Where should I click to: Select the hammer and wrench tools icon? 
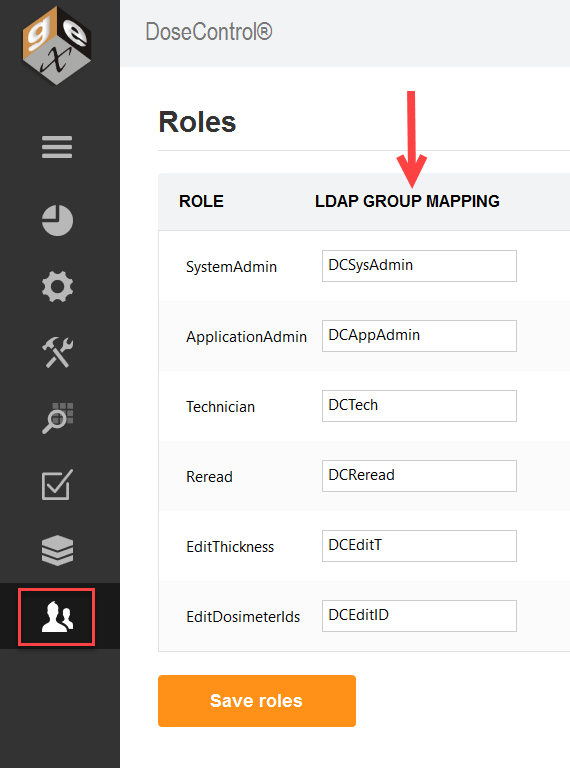57,352
